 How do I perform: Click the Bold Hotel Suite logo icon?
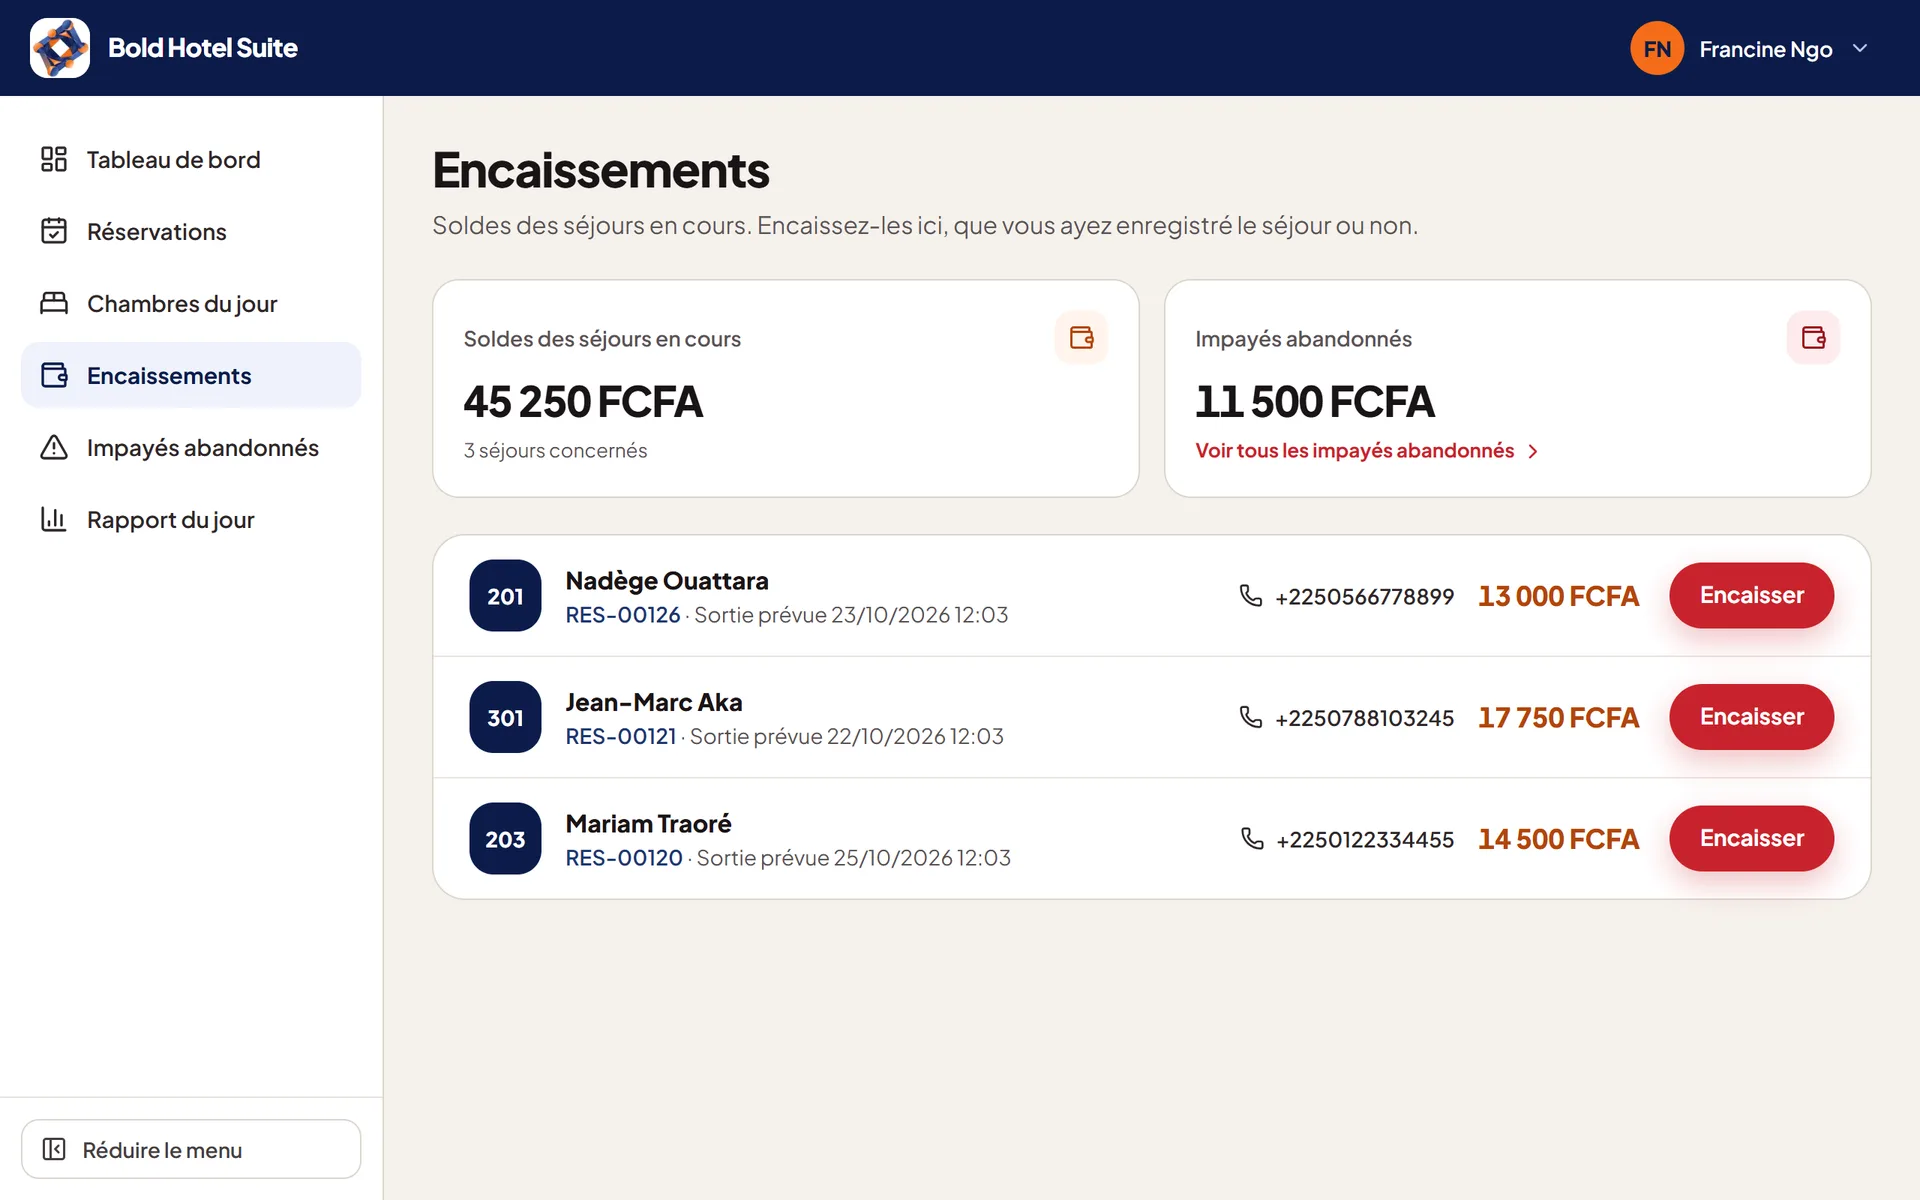60,48
